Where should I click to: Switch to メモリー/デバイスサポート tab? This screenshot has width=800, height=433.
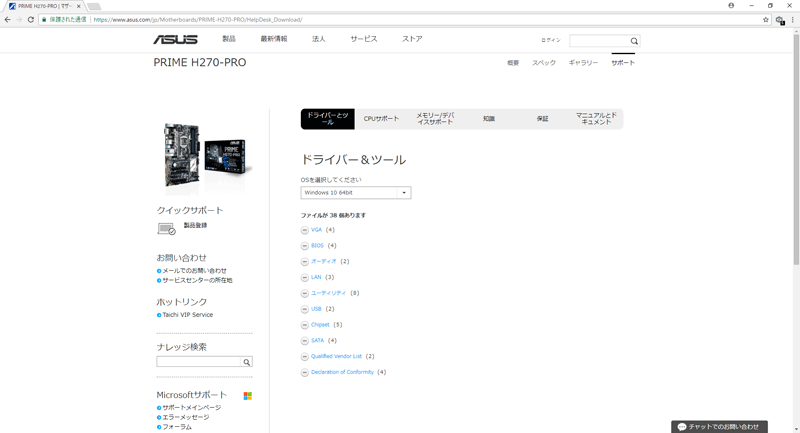click(x=435, y=119)
